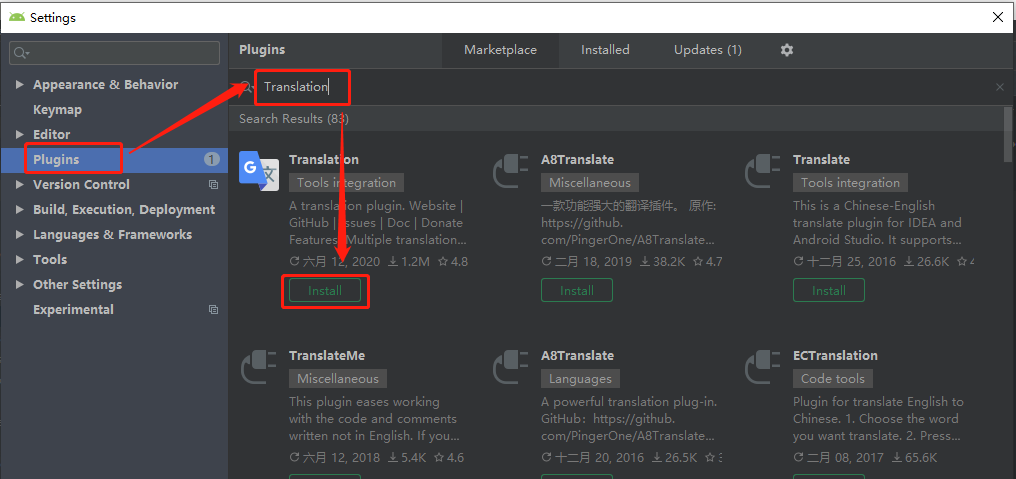Screen dimensions: 1016x479
Task: Close the Settings window
Action: [x=999, y=18]
